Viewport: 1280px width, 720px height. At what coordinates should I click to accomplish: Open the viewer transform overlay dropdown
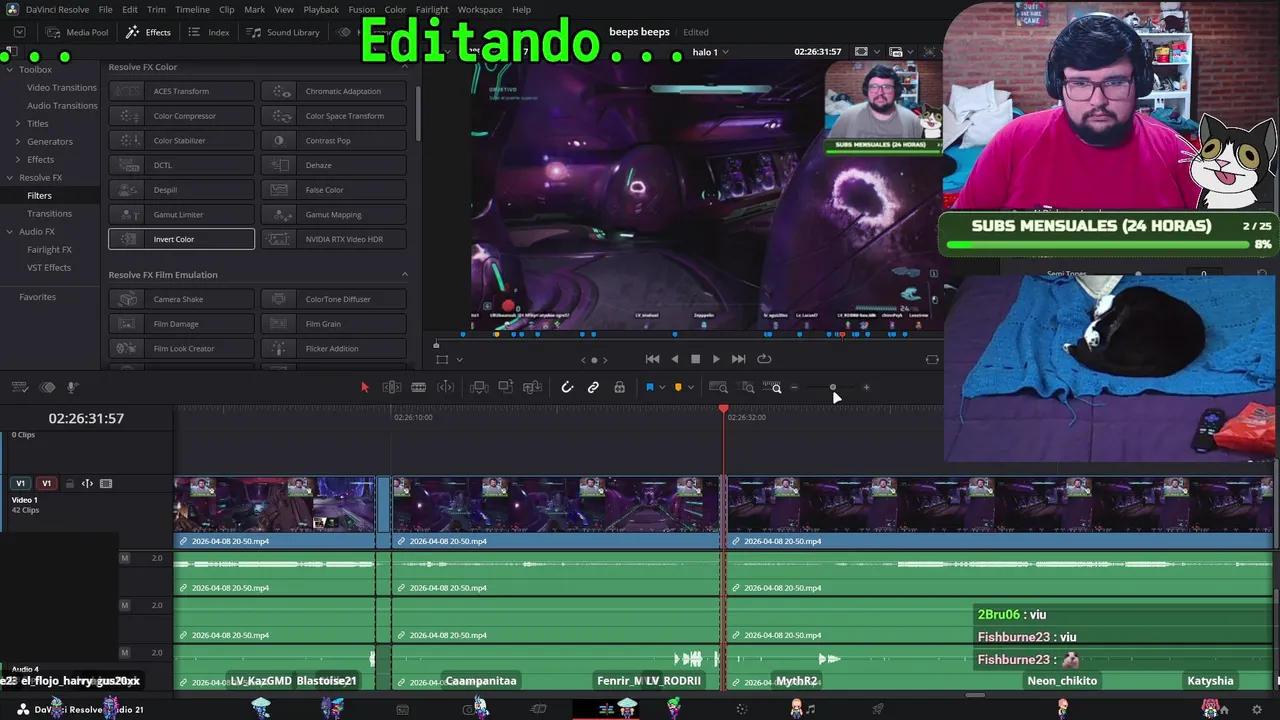pyautogui.click(x=459, y=360)
